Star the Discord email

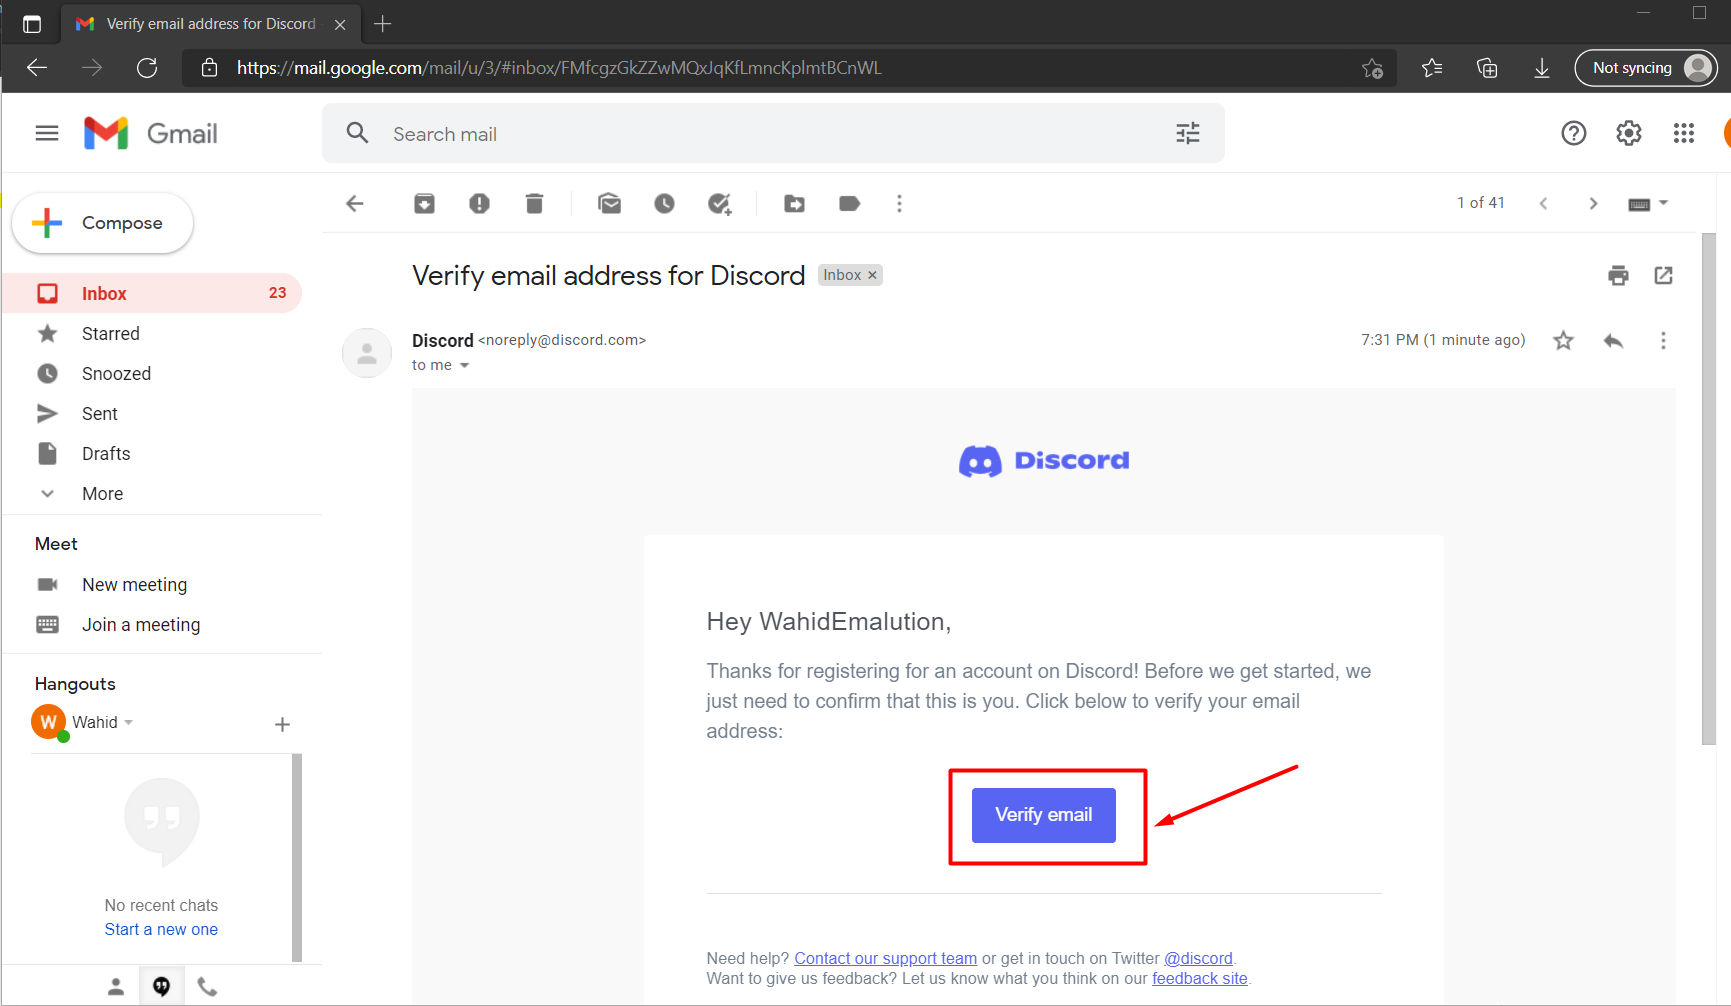tap(1563, 341)
